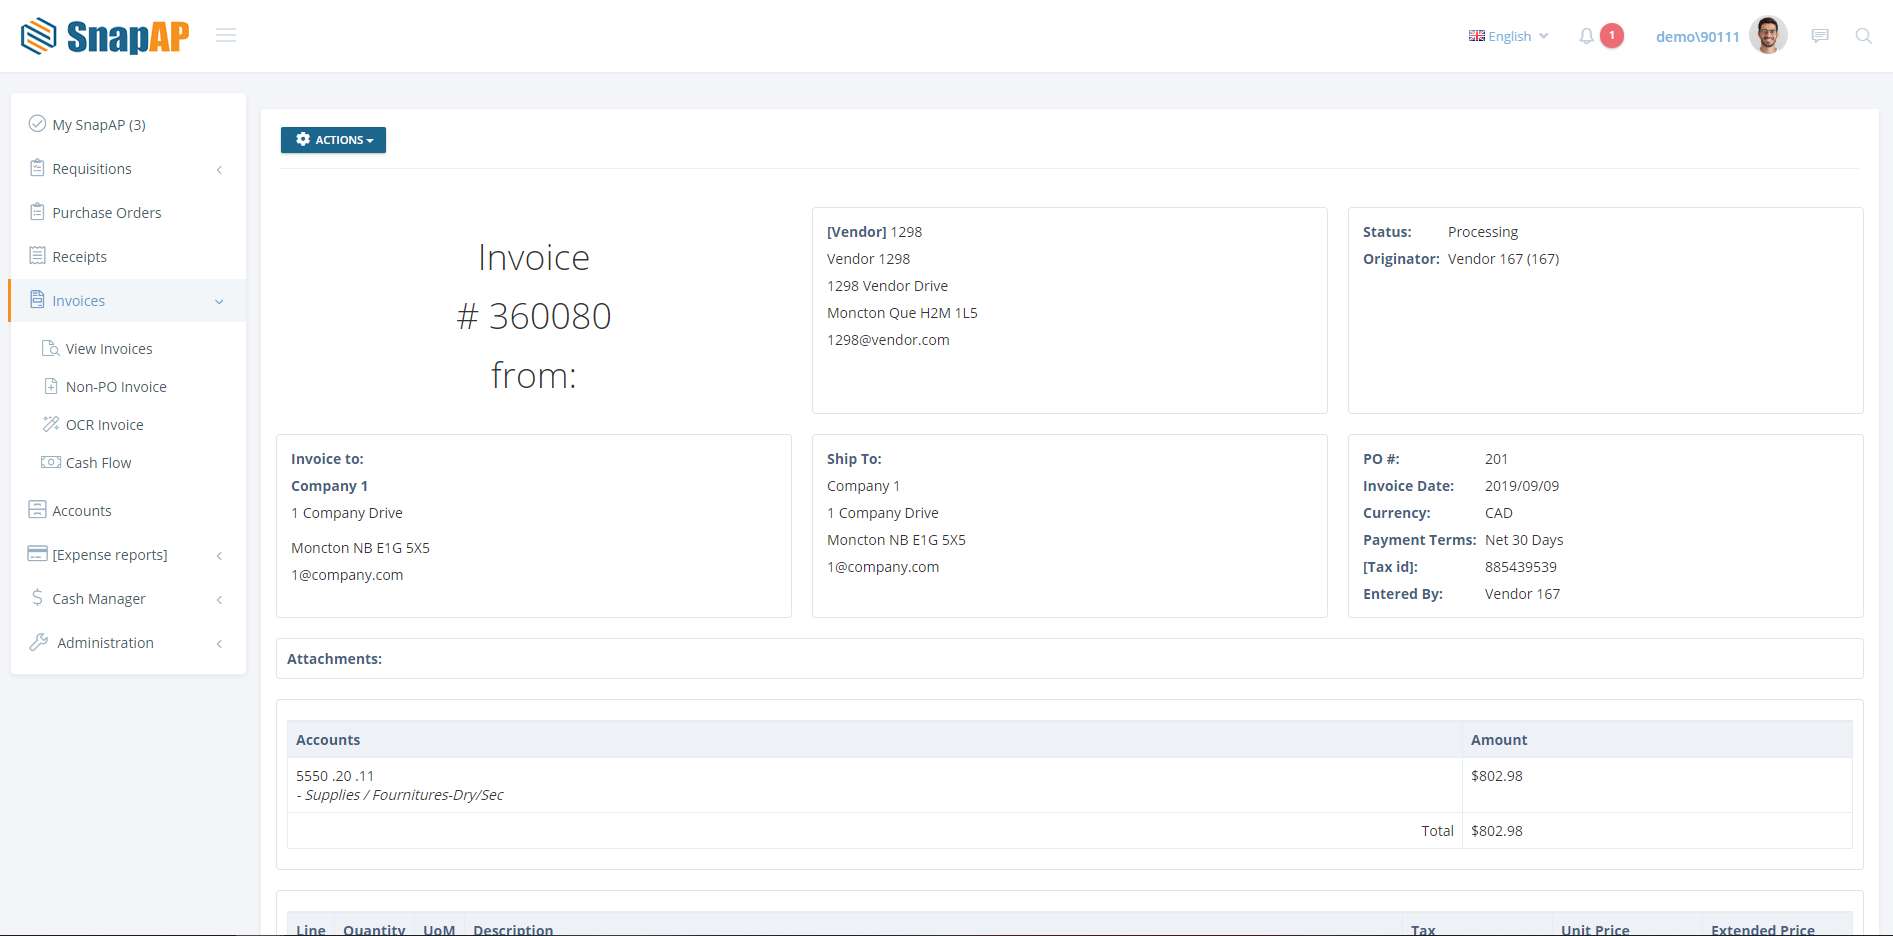Screen dimensions: 1893x936
Task: Expand the Administration chevron
Action: pyautogui.click(x=220, y=644)
